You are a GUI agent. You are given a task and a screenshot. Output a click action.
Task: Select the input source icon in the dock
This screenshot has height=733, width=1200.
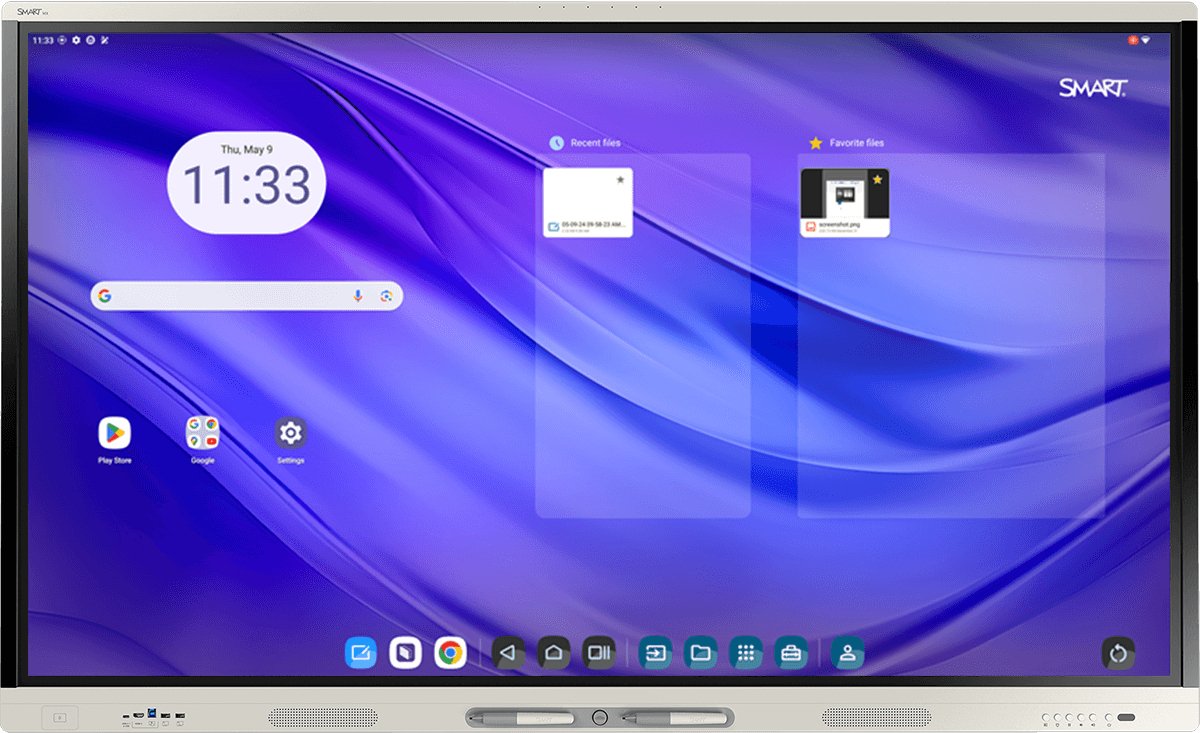point(654,652)
